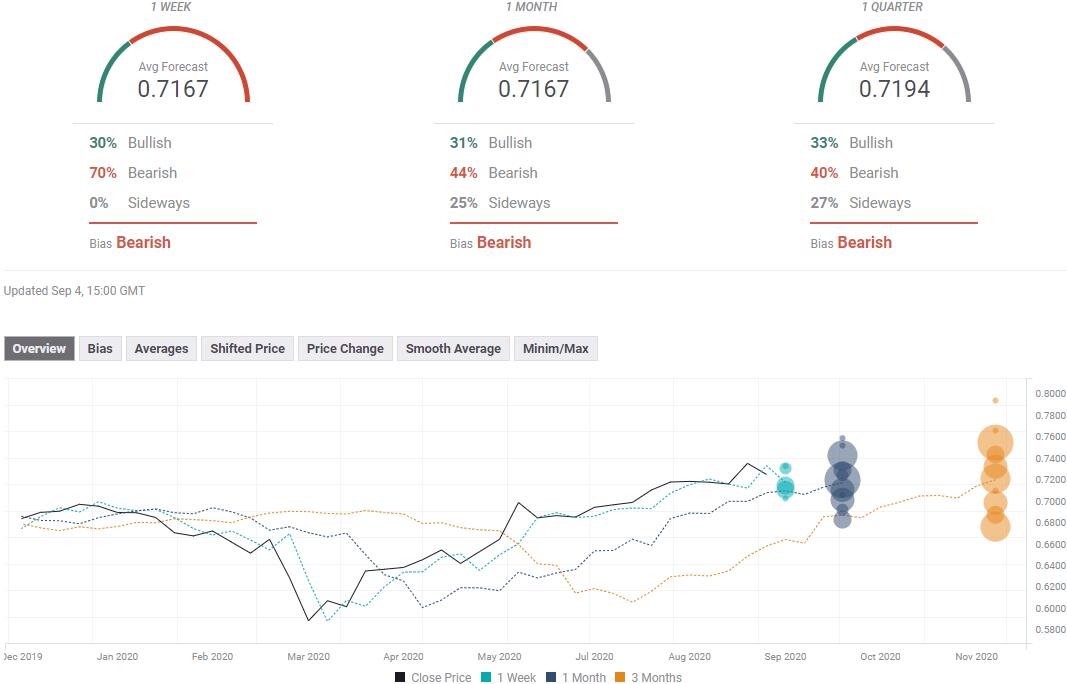Click the dark blue 1 Month forecast bubbles

coord(842,481)
